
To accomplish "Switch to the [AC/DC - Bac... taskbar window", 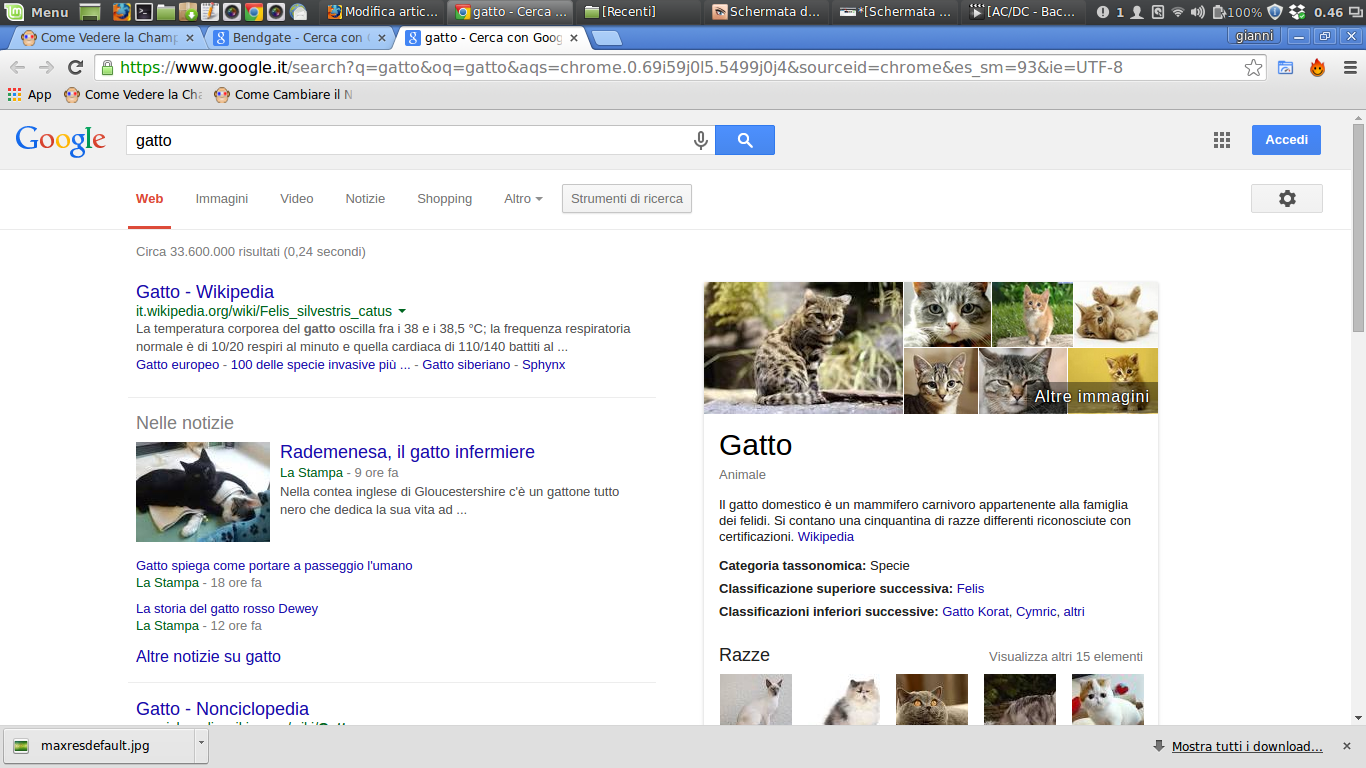I will (1023, 12).
